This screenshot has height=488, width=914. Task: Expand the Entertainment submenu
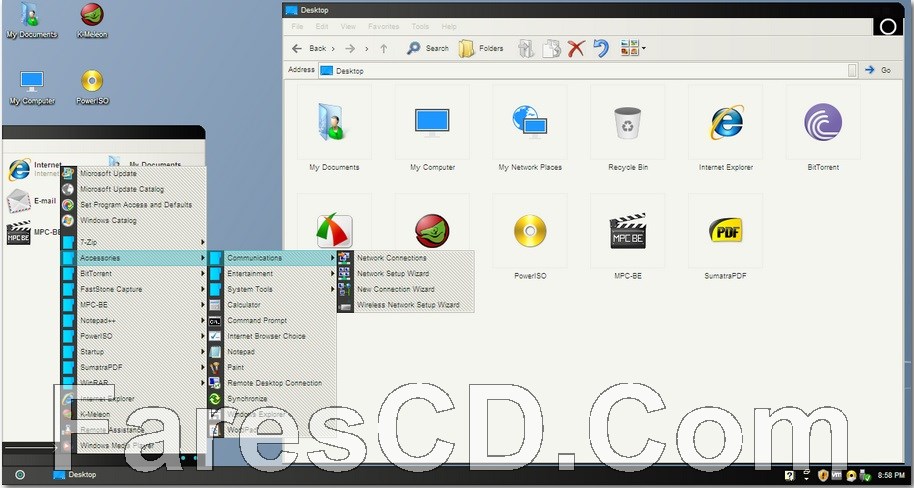(x=272, y=273)
